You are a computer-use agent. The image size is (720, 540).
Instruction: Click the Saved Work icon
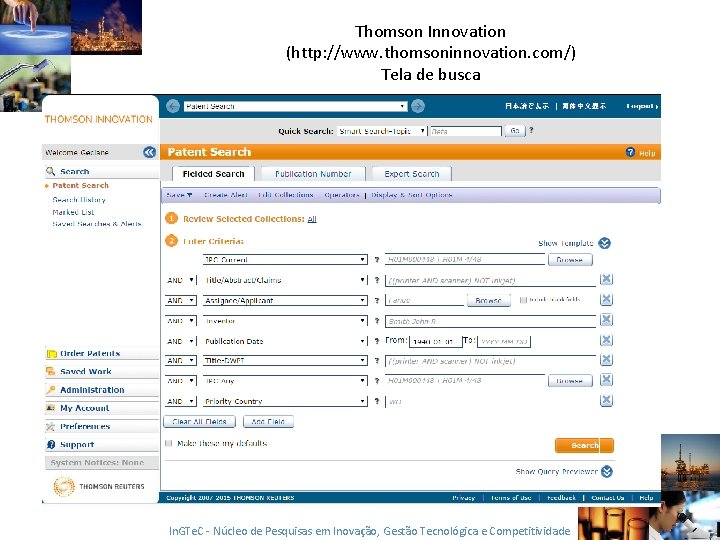[x=51, y=371]
